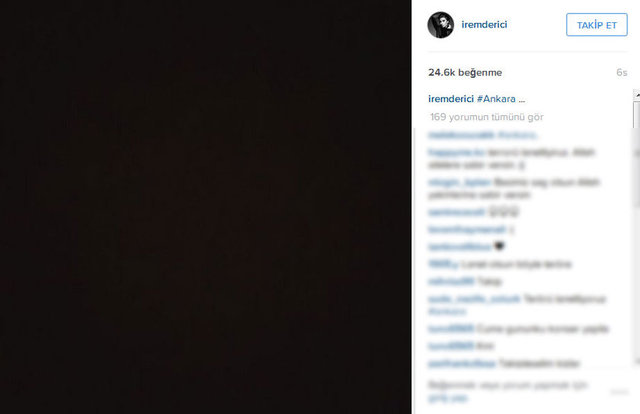Open the commenter username beside the black heart emoji

pyautogui.click(x=460, y=247)
